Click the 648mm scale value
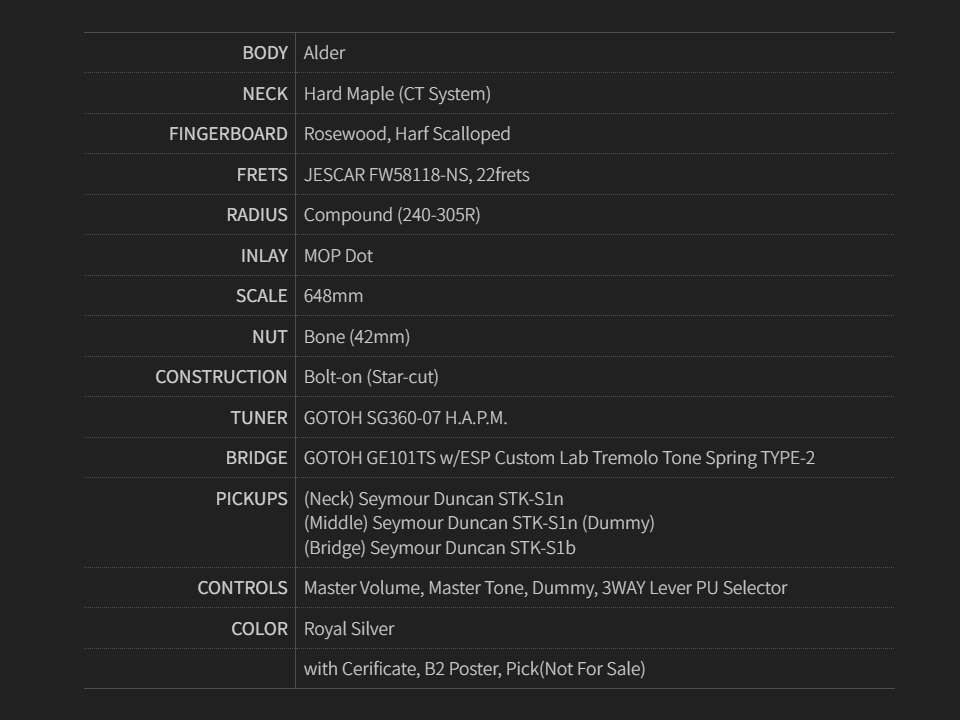Image resolution: width=960 pixels, height=720 pixels. pos(333,296)
